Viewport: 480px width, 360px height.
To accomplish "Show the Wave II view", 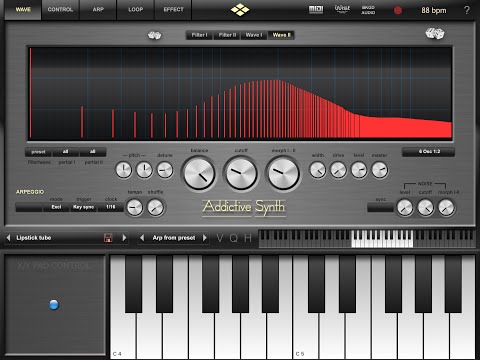I will pyautogui.click(x=281, y=35).
